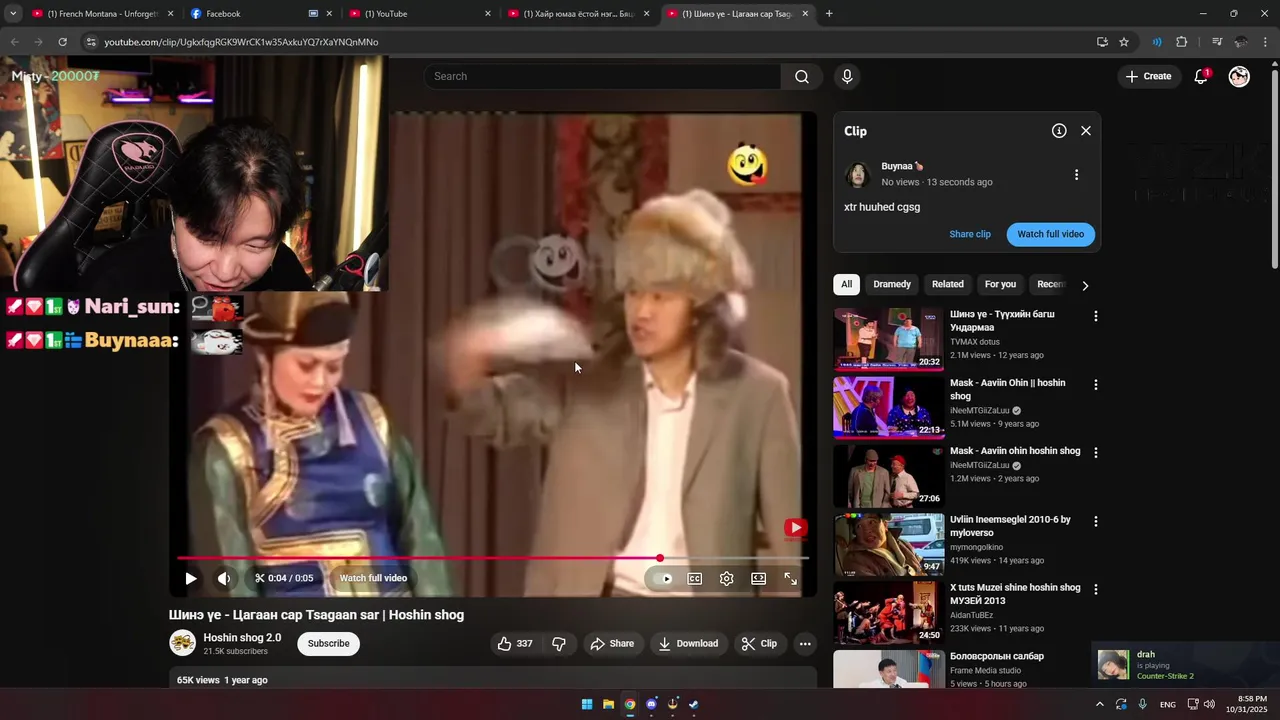
Task: Open YouTube notifications bell
Action: pyautogui.click(x=1201, y=76)
